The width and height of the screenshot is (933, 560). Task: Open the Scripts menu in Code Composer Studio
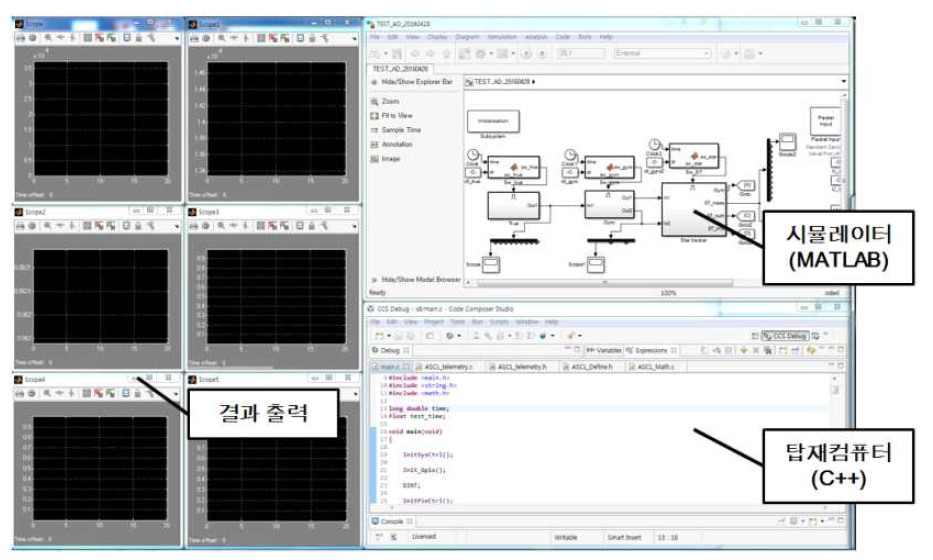499,322
